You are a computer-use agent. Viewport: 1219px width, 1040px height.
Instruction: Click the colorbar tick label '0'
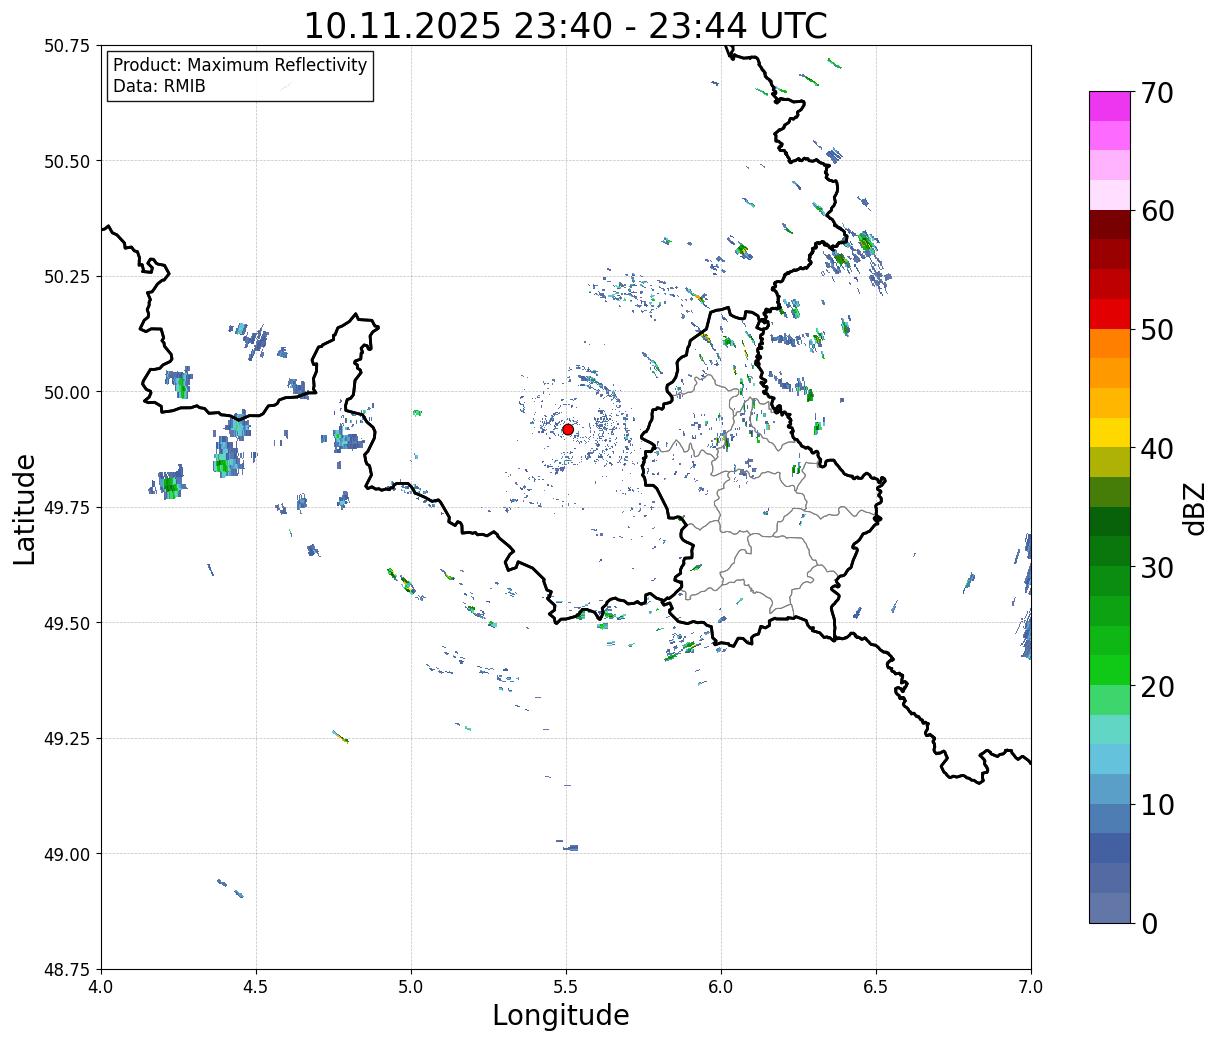tap(1149, 924)
